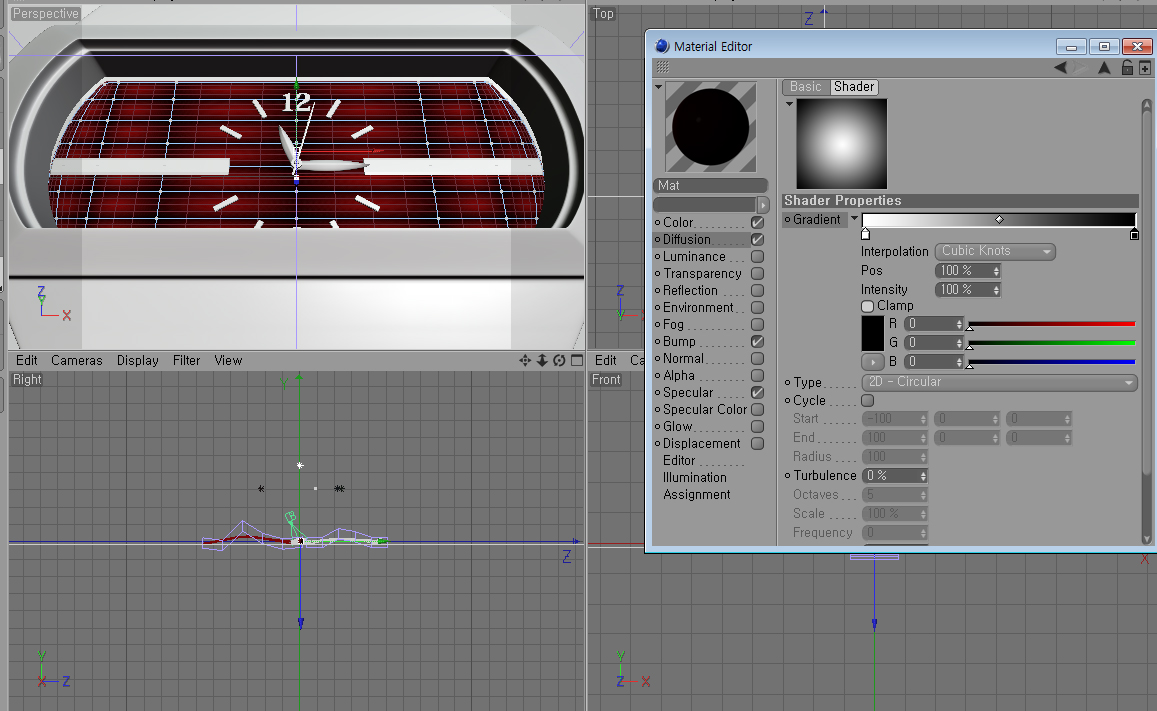Disable the Bump channel checkbox
Viewport: 1157px width, 711px height.
pos(757,342)
